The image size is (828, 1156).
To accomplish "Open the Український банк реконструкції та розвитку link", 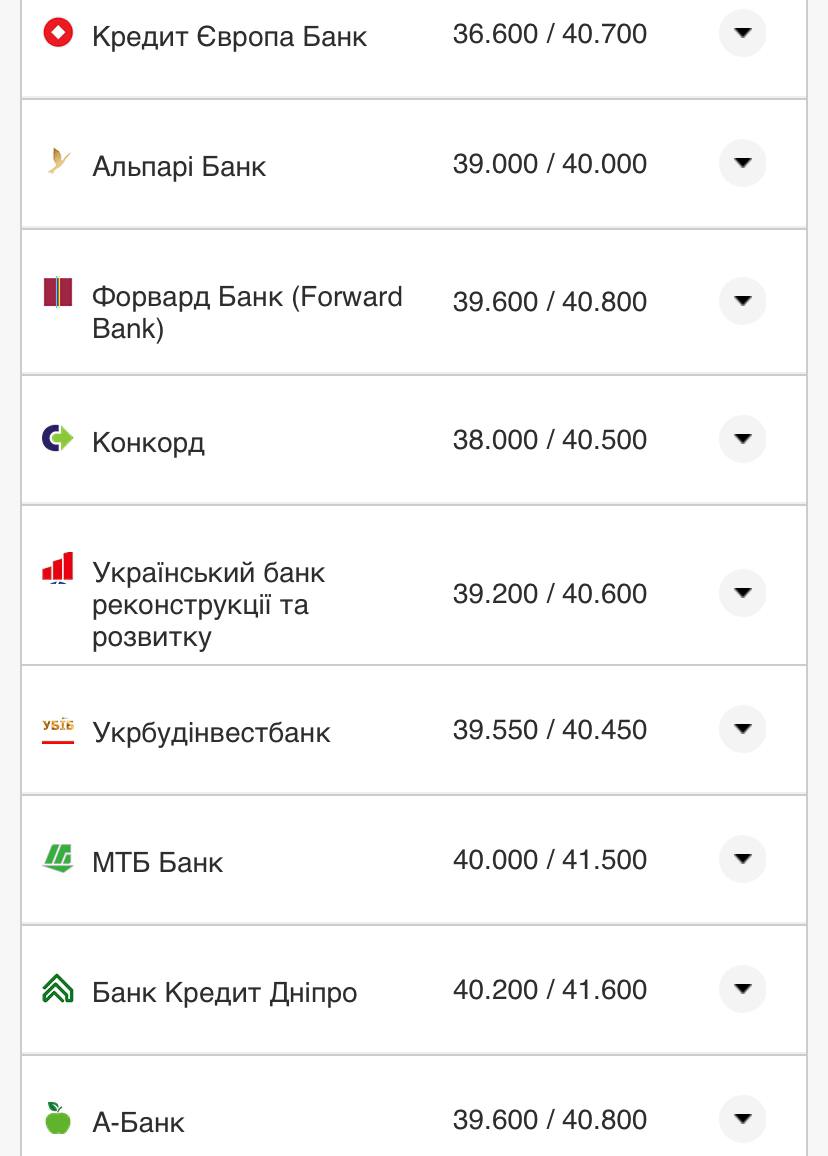I will (208, 604).
